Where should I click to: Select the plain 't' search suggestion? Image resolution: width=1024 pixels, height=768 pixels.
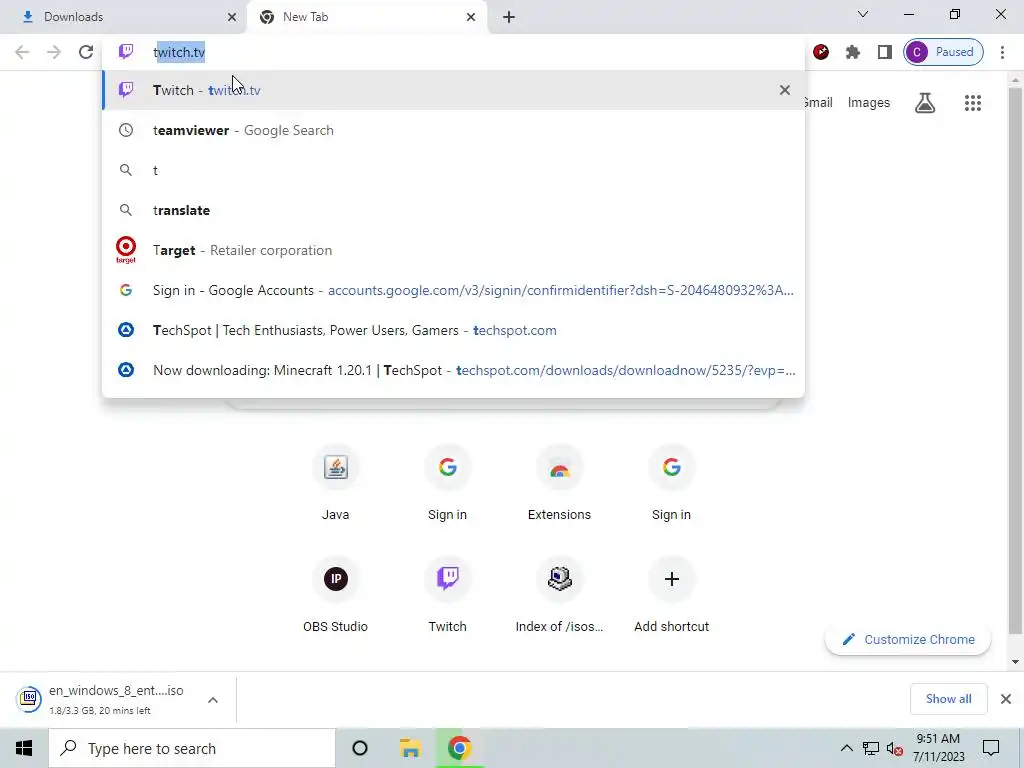click(453, 170)
